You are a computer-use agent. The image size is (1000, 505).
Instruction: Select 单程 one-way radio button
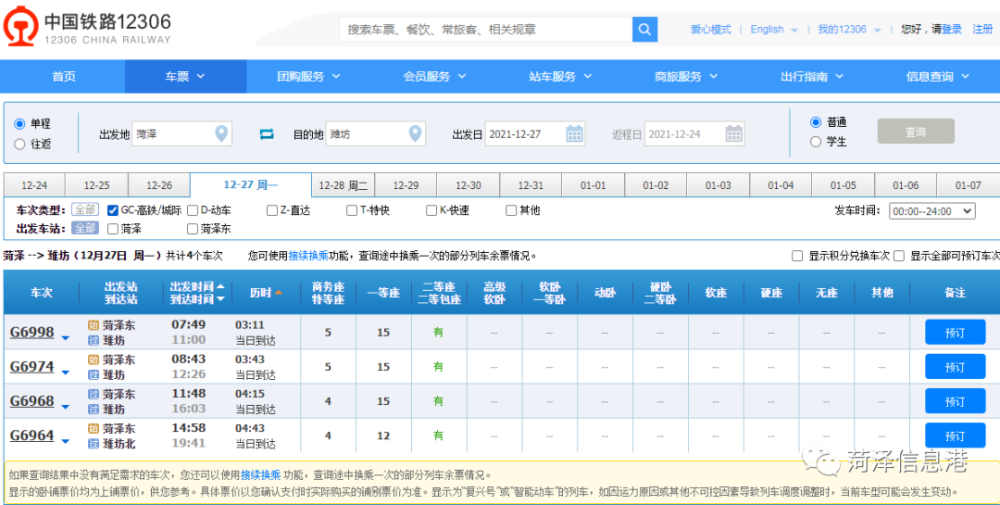click(19, 124)
